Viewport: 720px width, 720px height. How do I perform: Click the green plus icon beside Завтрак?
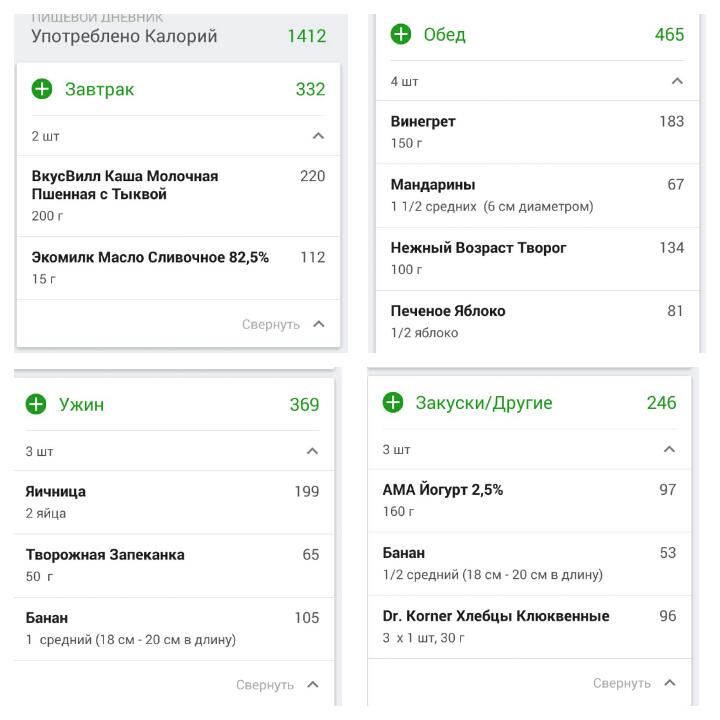pos(42,89)
